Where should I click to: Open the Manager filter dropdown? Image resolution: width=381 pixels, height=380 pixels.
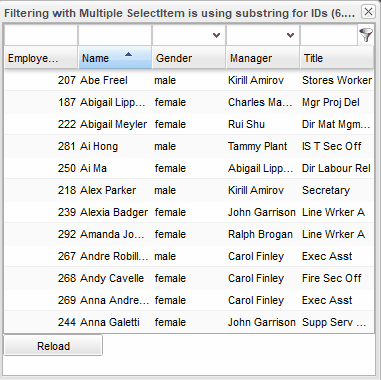[x=291, y=35]
